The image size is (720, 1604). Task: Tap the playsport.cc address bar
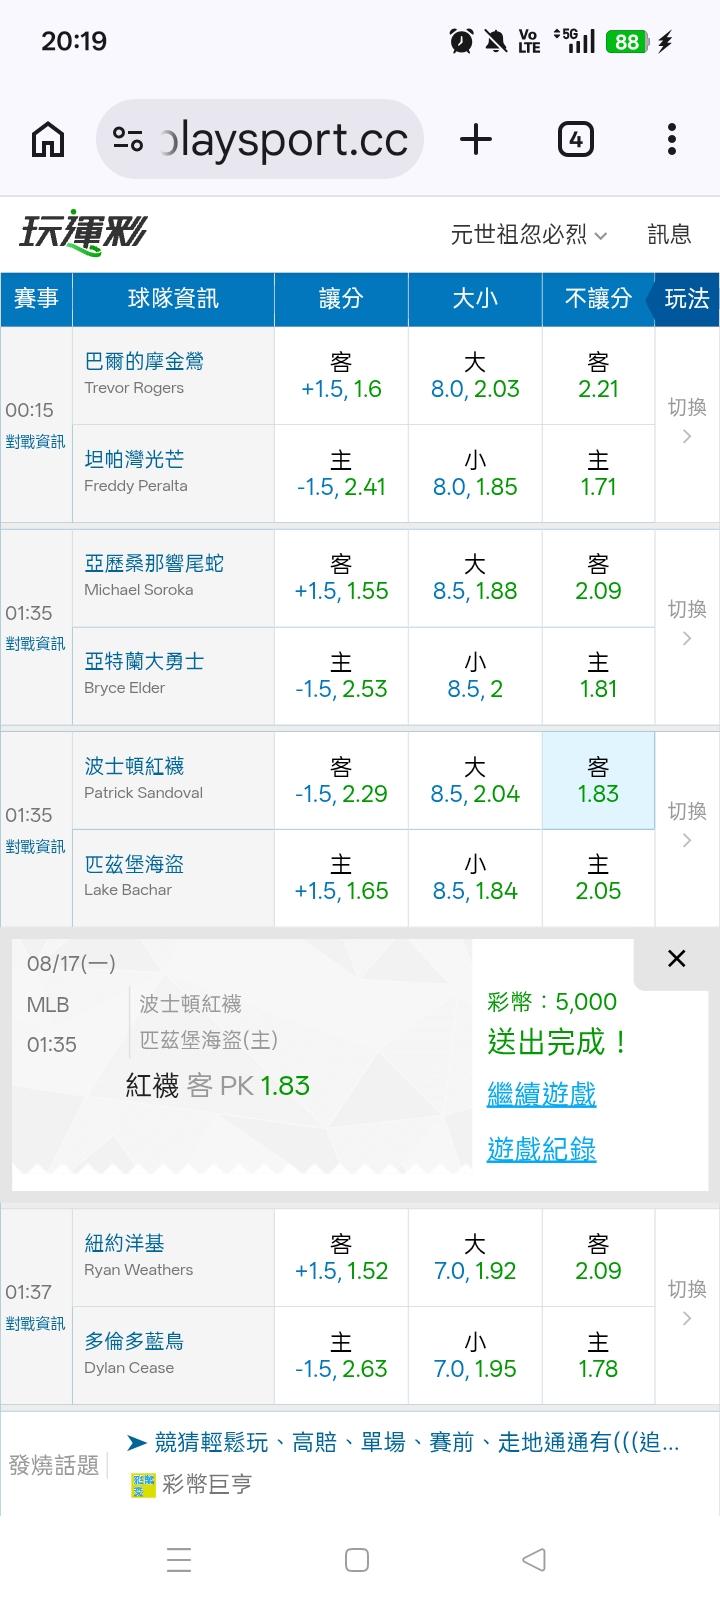coord(260,140)
